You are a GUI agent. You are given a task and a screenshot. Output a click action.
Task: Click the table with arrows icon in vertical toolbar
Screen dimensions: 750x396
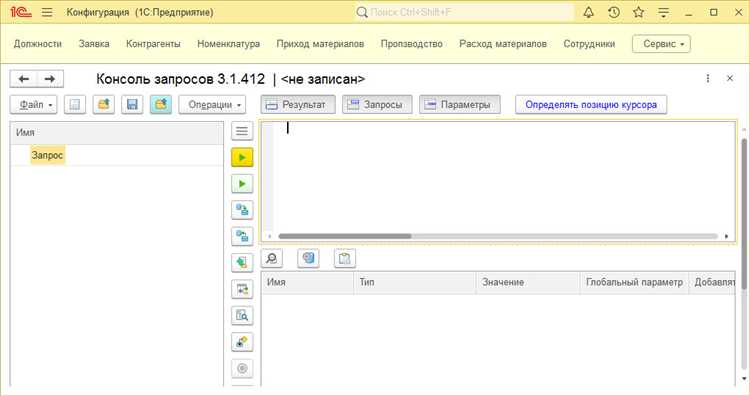pos(242,289)
